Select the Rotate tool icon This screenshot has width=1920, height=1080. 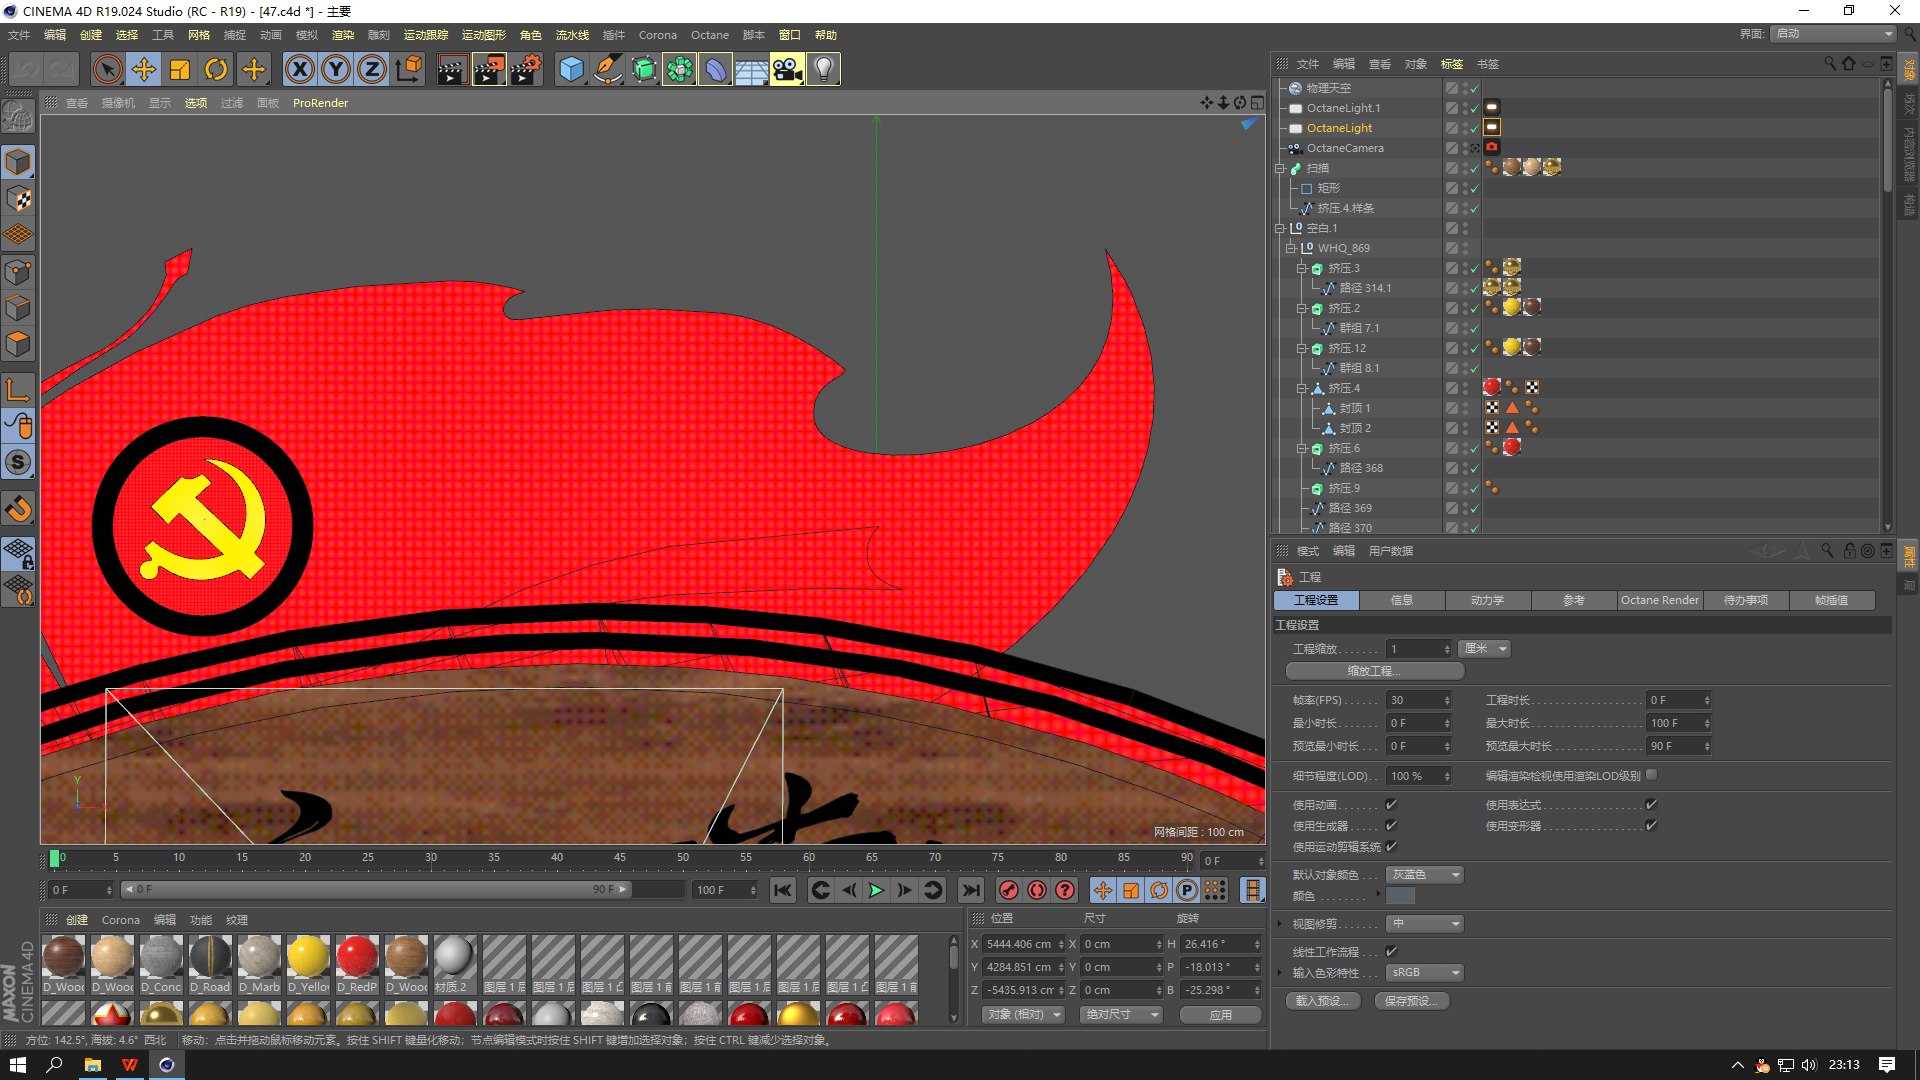[x=216, y=69]
